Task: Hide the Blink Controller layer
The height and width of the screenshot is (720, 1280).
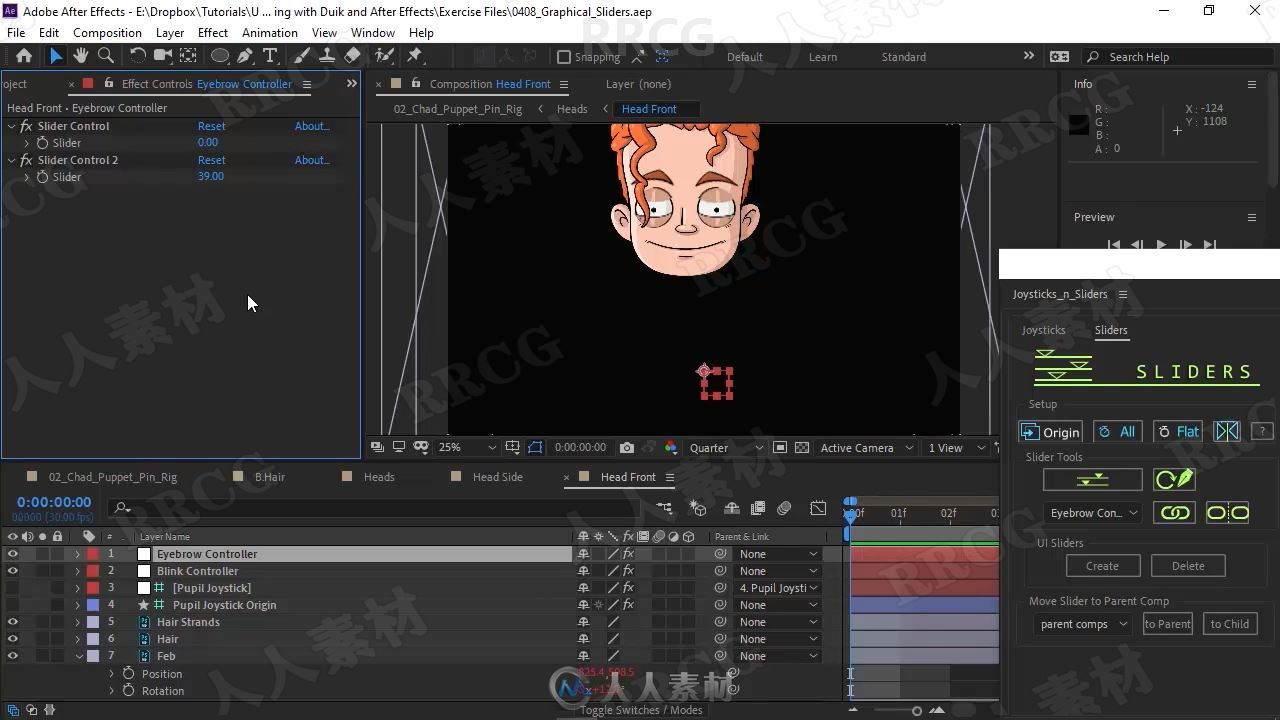Action: click(13, 571)
